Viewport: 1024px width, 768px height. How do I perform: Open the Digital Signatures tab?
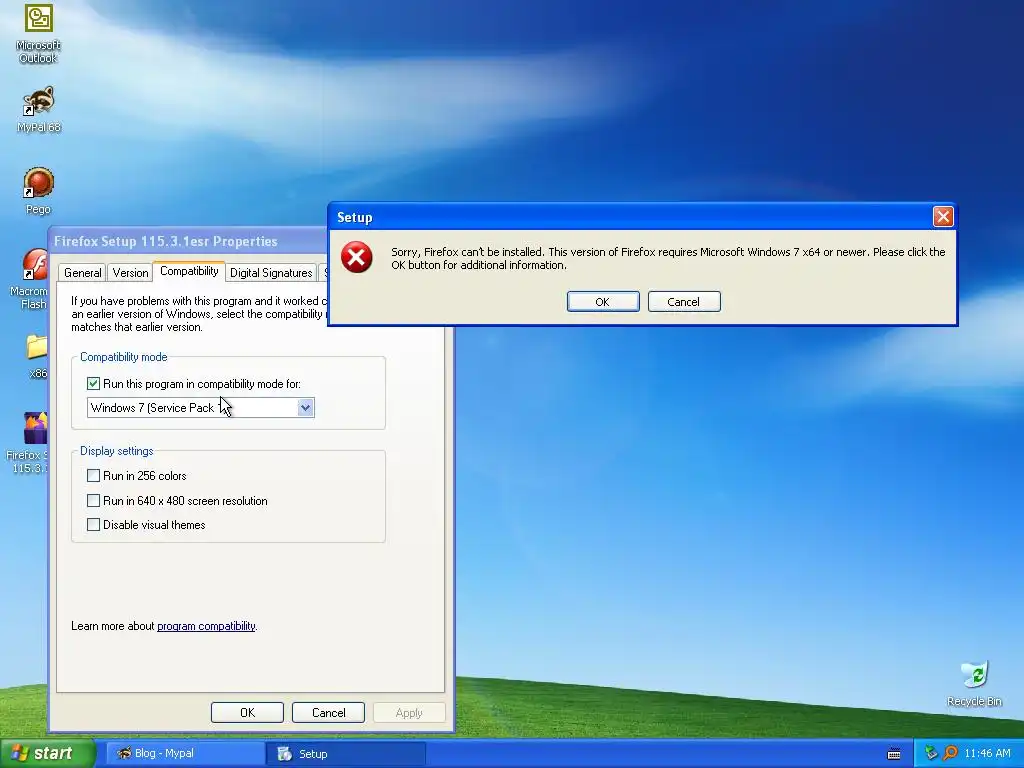[271, 273]
